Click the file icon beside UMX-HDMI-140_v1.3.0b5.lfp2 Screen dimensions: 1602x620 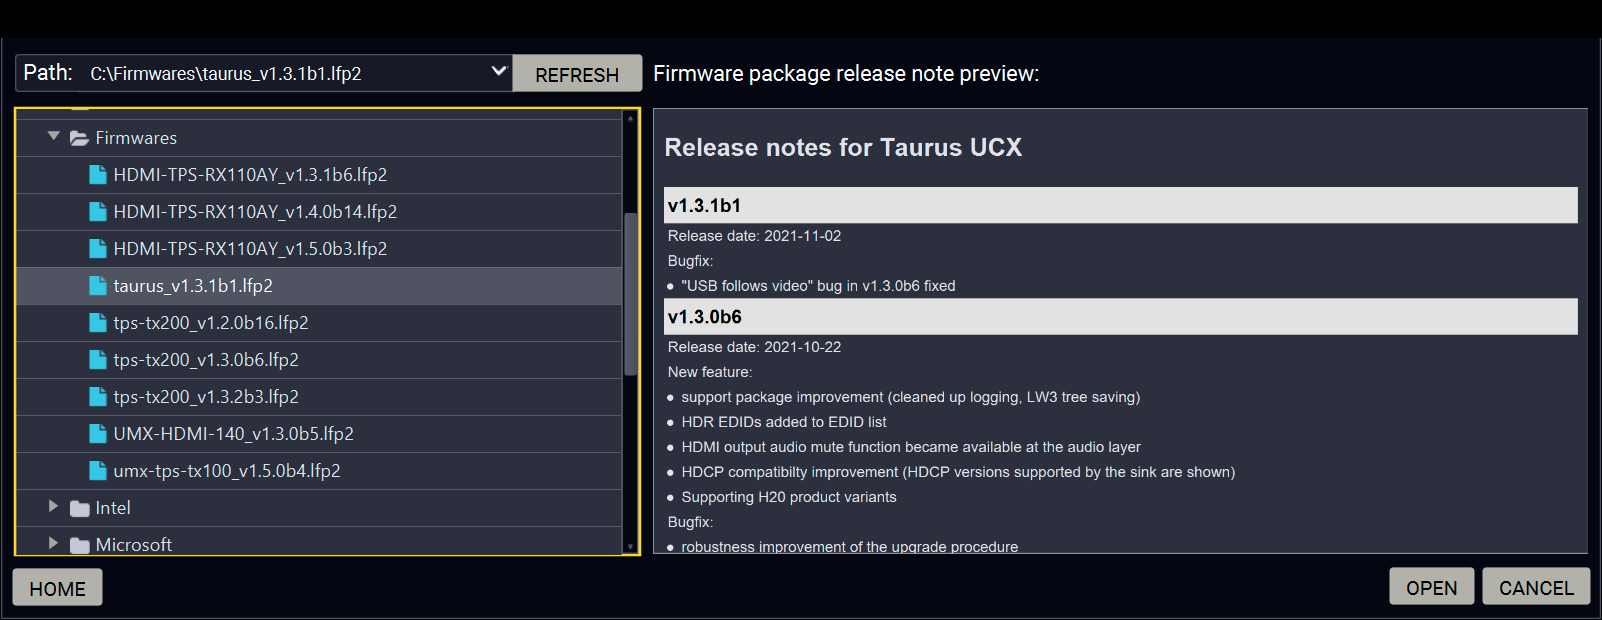[97, 434]
